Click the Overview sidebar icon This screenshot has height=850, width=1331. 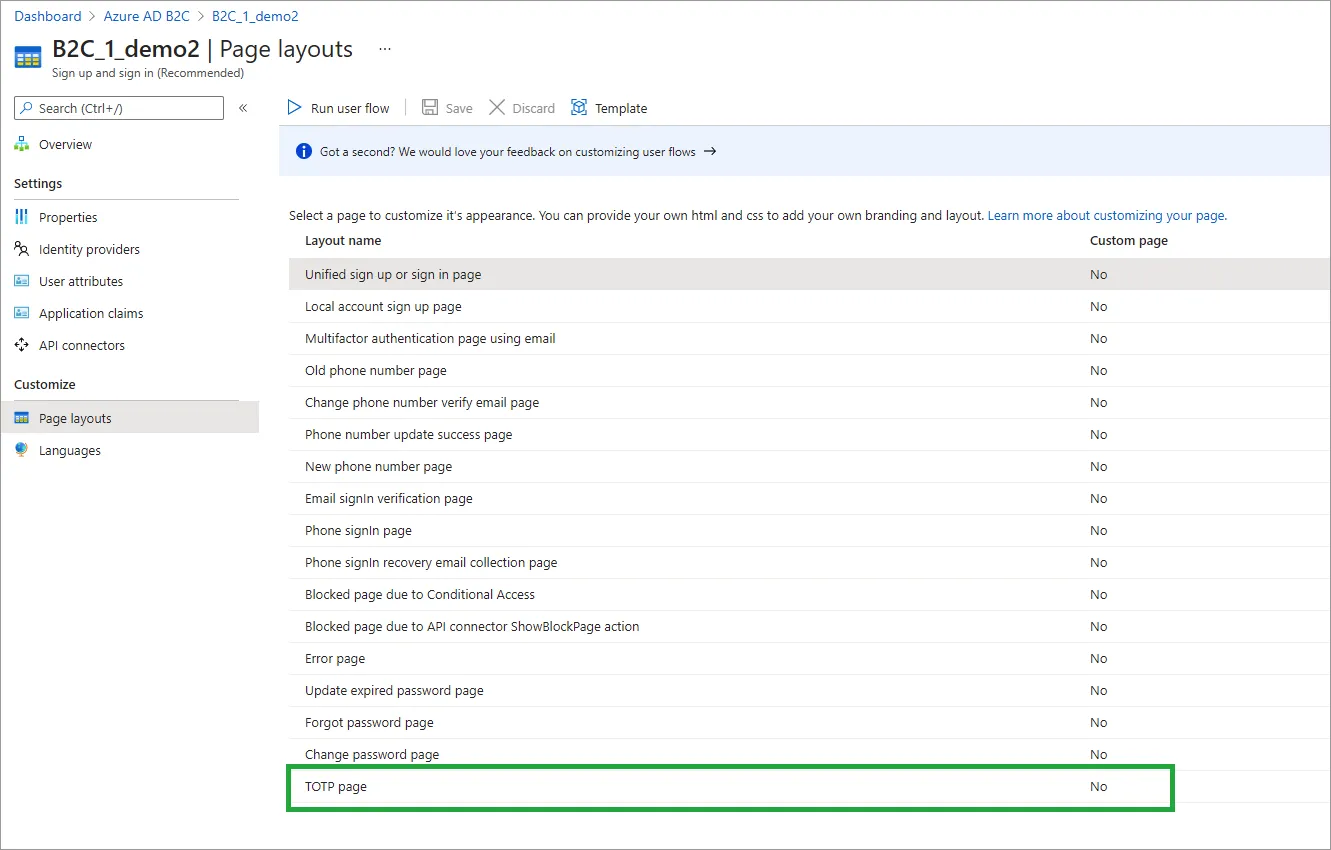22,145
